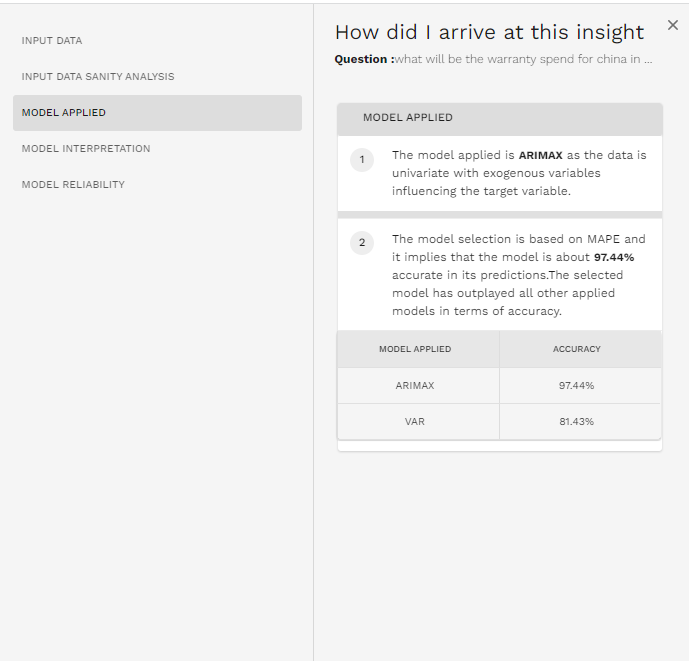Close the insight panel with X icon
The image size is (689, 661).
click(672, 25)
